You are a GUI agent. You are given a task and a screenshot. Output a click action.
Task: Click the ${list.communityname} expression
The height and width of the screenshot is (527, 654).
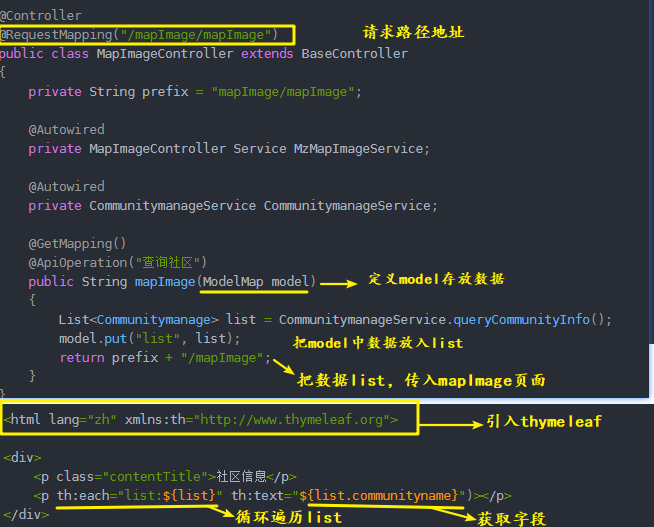[379, 496]
